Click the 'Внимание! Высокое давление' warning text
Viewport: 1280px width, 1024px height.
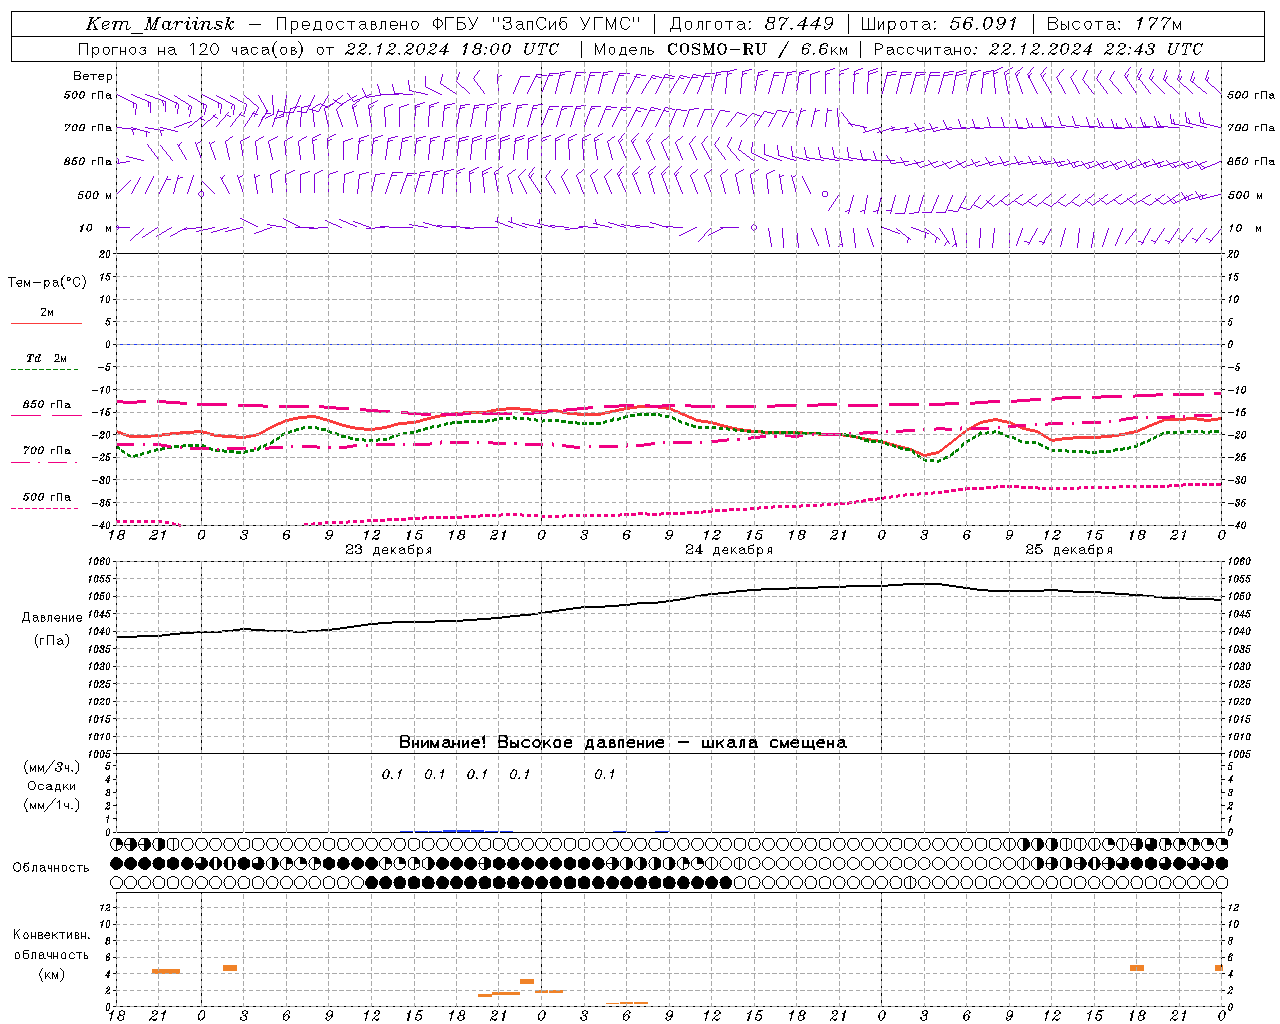point(531,743)
